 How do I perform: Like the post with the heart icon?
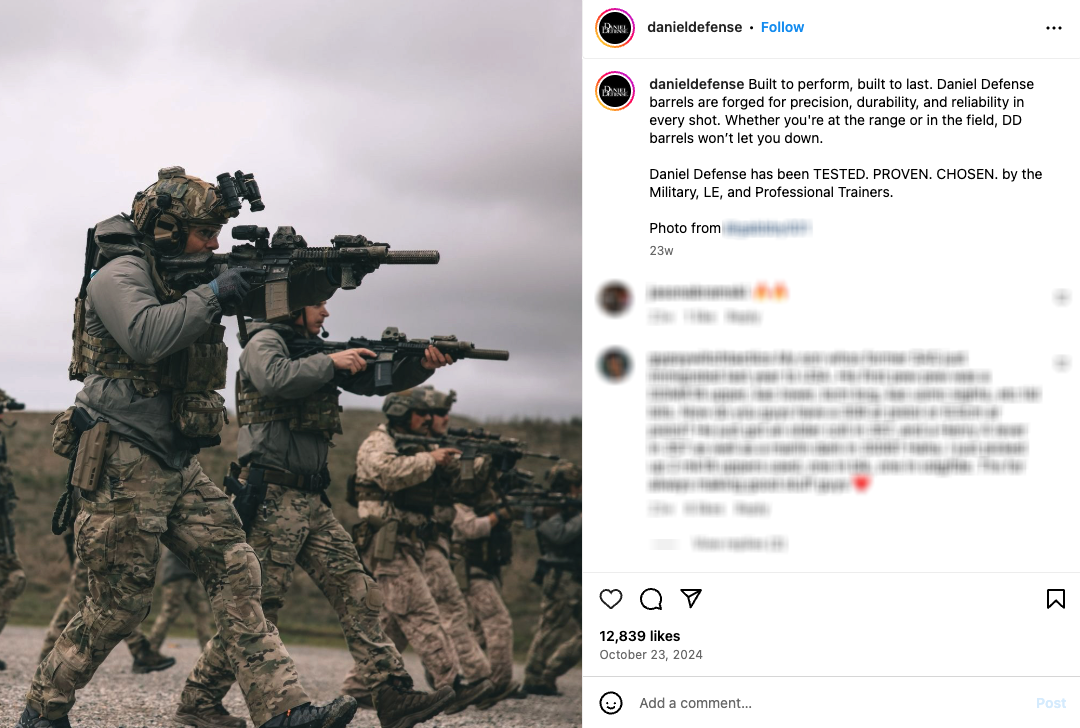pyautogui.click(x=611, y=599)
